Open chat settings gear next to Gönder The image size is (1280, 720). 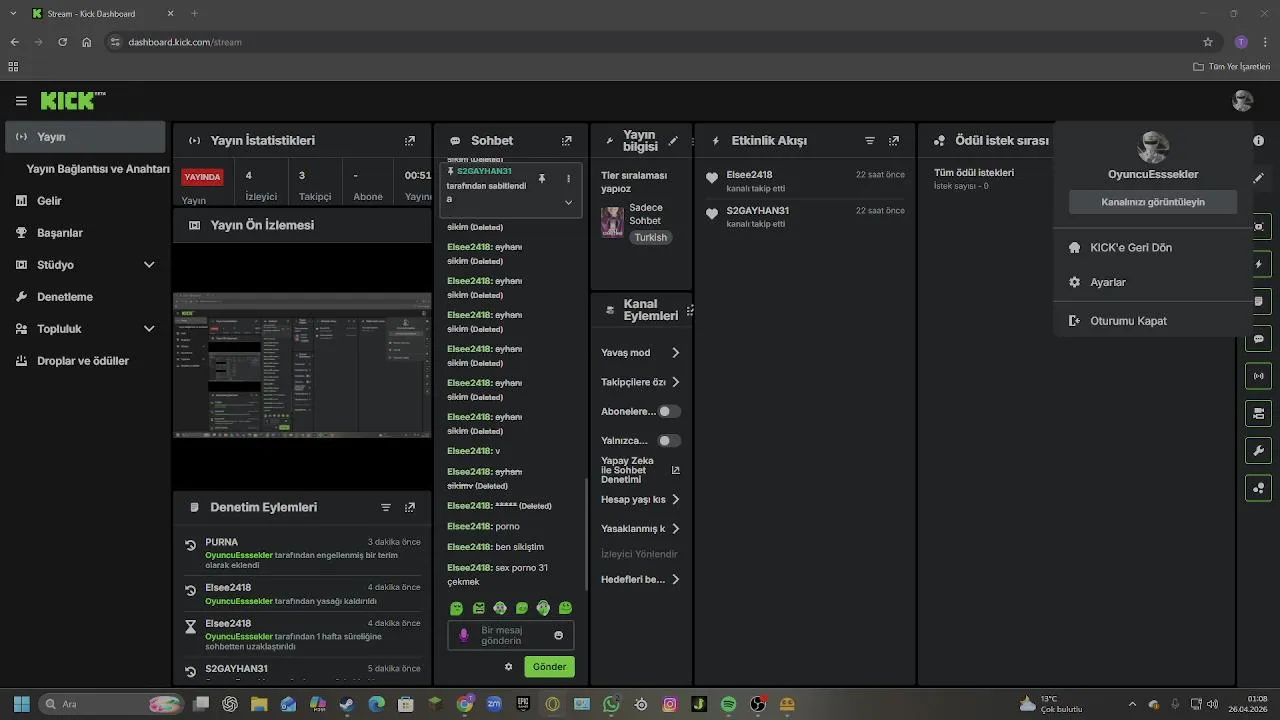508,667
